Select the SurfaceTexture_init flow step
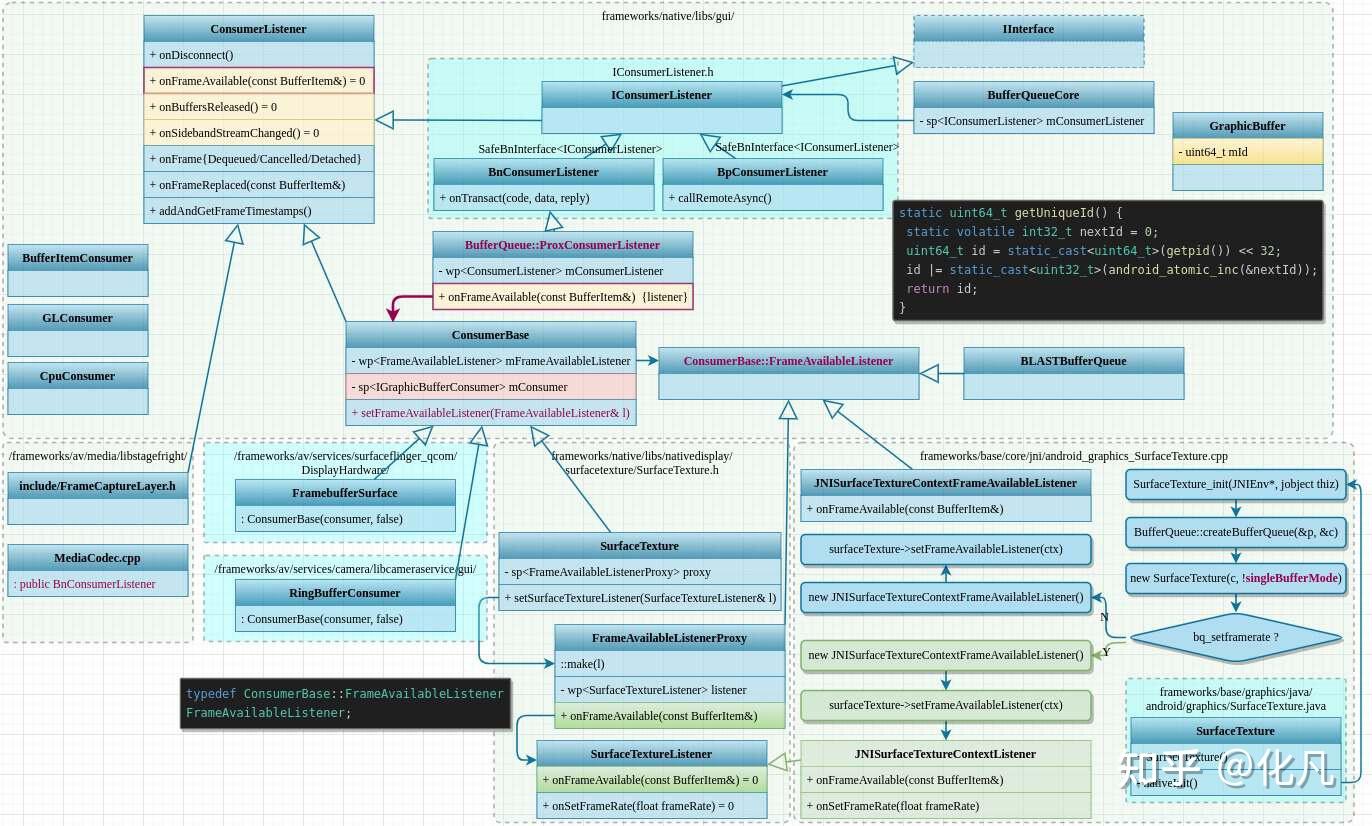Image resolution: width=1372 pixels, height=826 pixels. [1235, 485]
